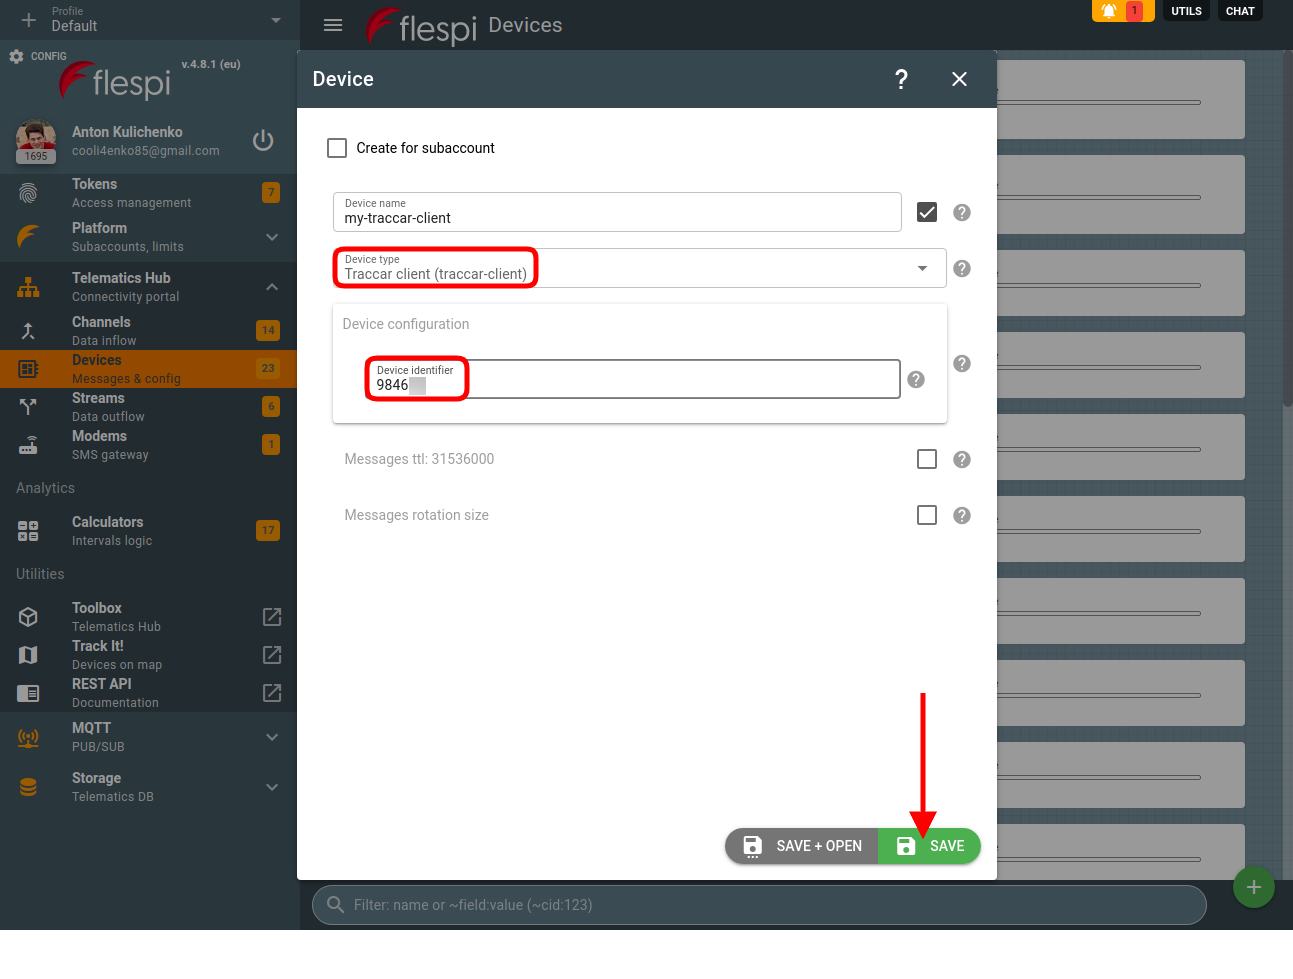Viewport: 1293px width, 979px height.
Task: Click the user avatar thumbnail
Action: pyautogui.click(x=36, y=141)
